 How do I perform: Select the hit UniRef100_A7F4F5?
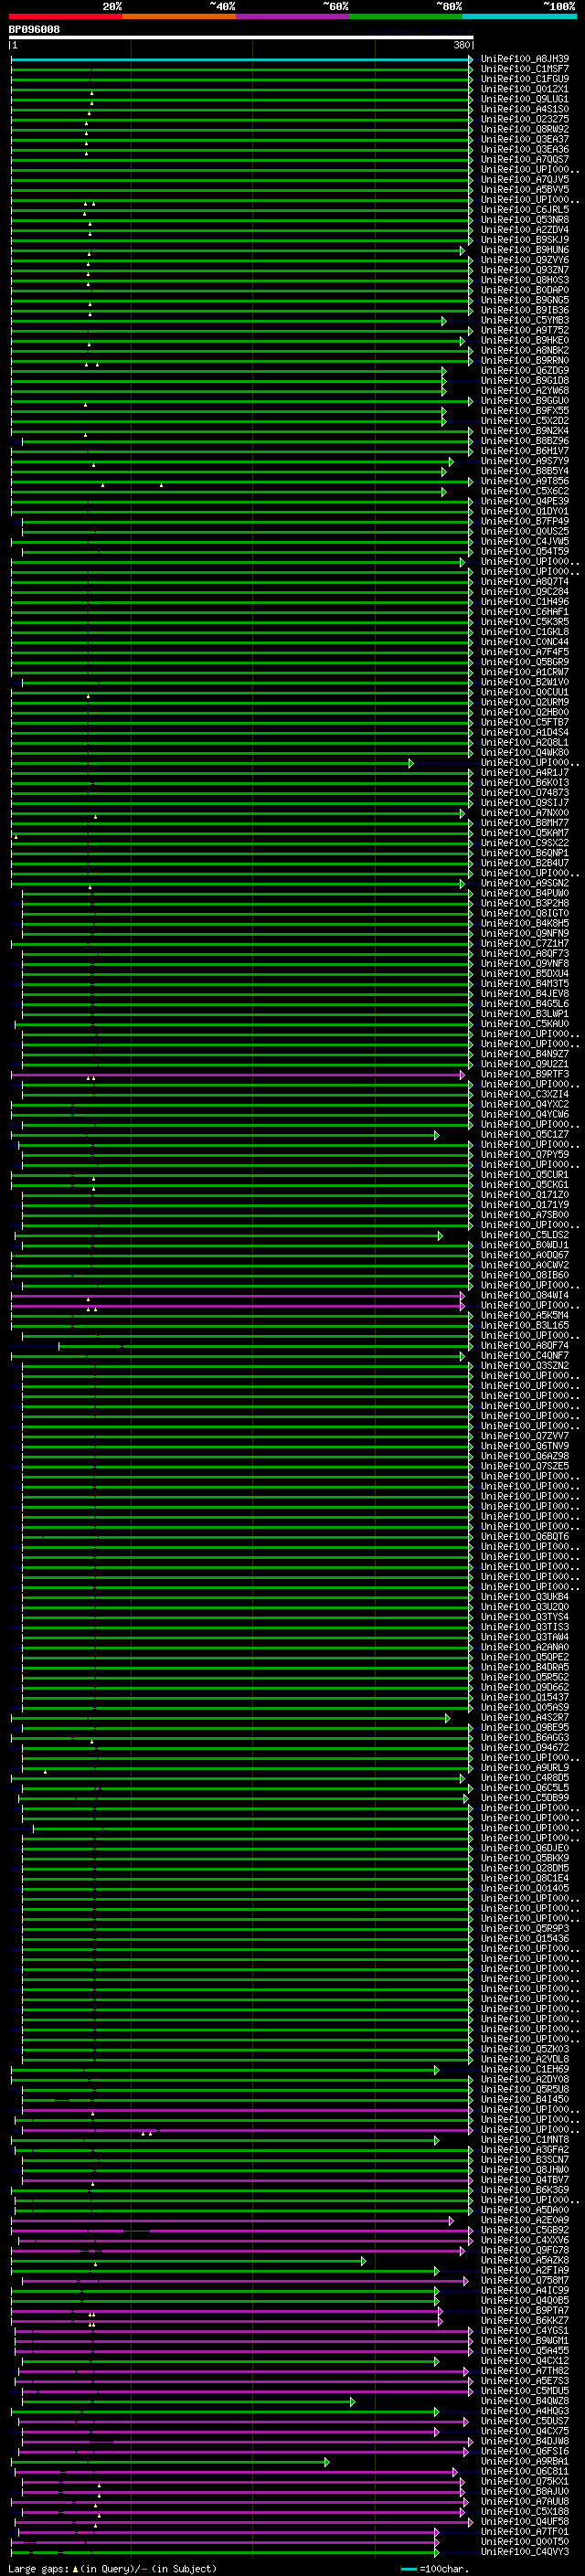(525, 652)
